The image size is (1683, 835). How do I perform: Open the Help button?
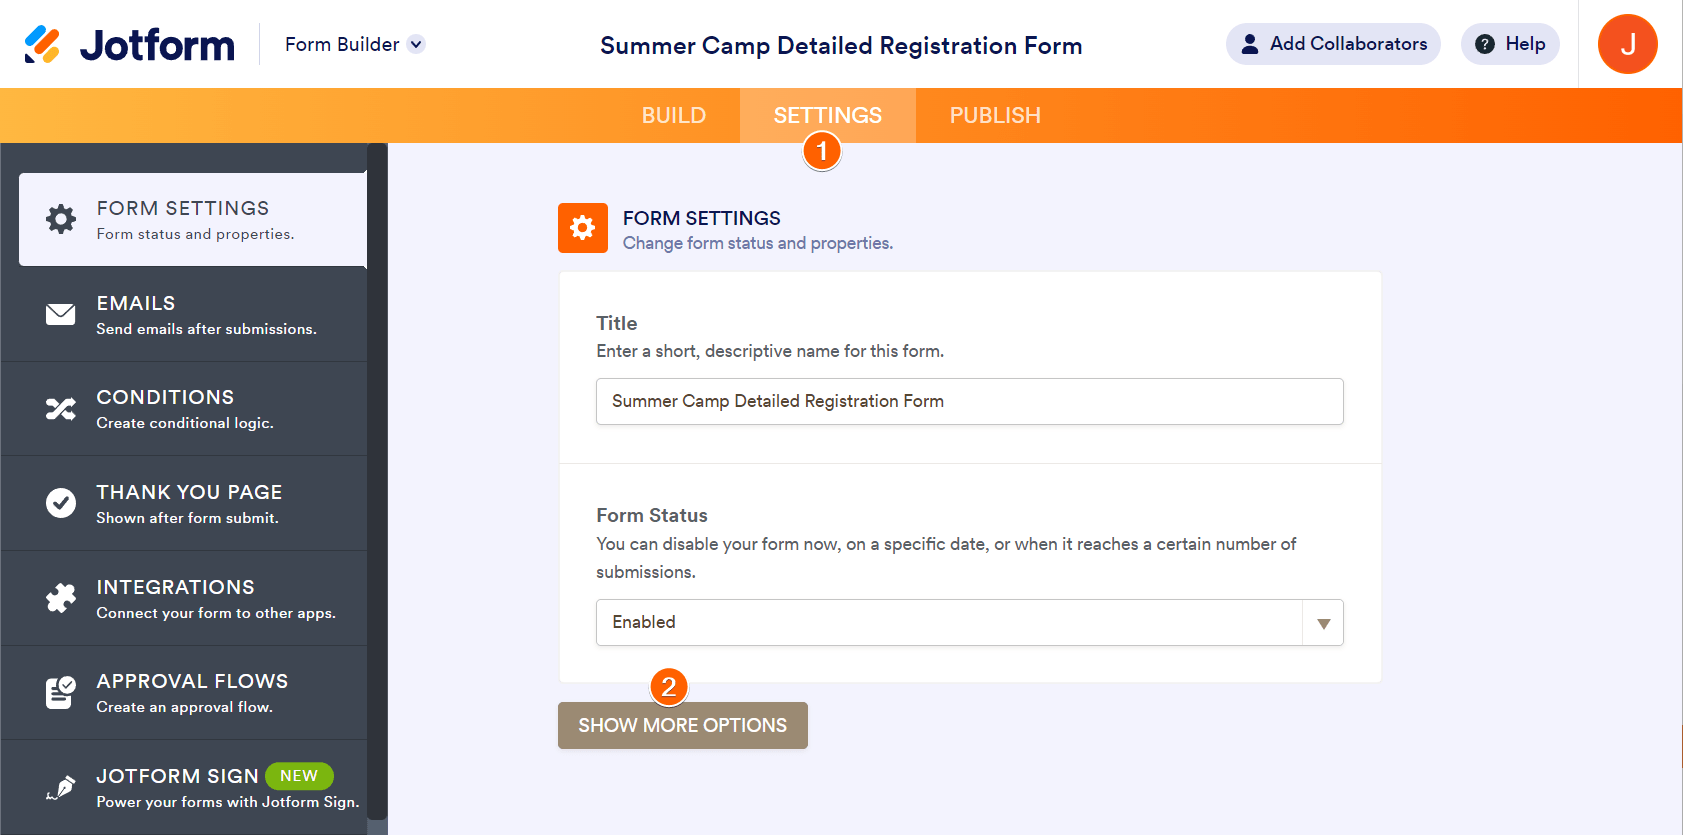point(1510,44)
